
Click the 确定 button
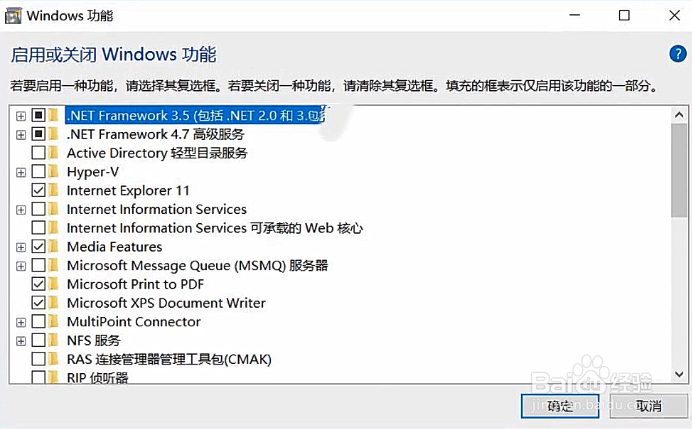tap(560, 406)
